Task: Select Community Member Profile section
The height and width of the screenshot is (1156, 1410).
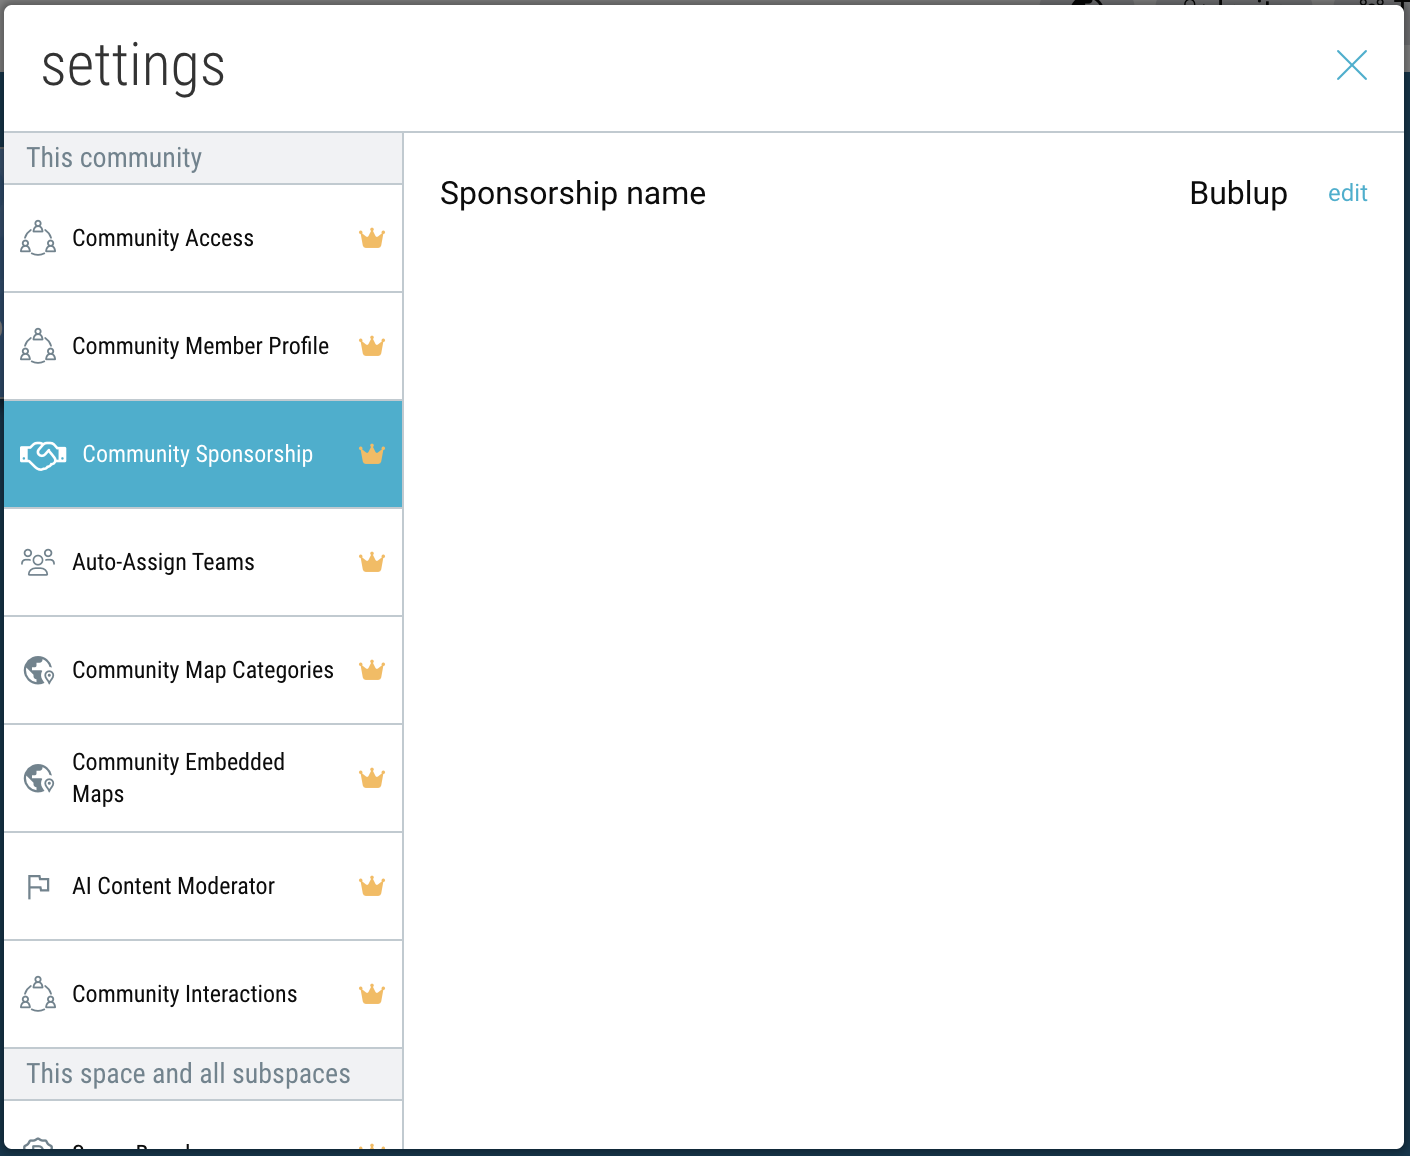Action: click(x=200, y=346)
